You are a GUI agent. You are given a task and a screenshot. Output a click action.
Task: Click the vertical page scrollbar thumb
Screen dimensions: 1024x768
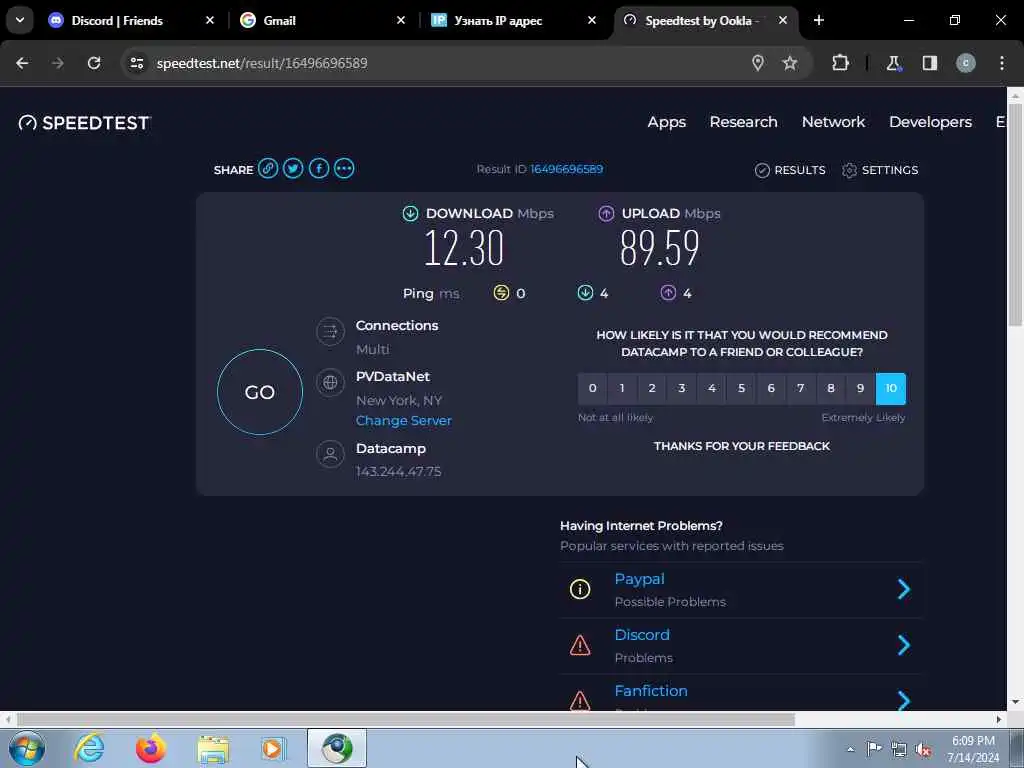(1015, 216)
